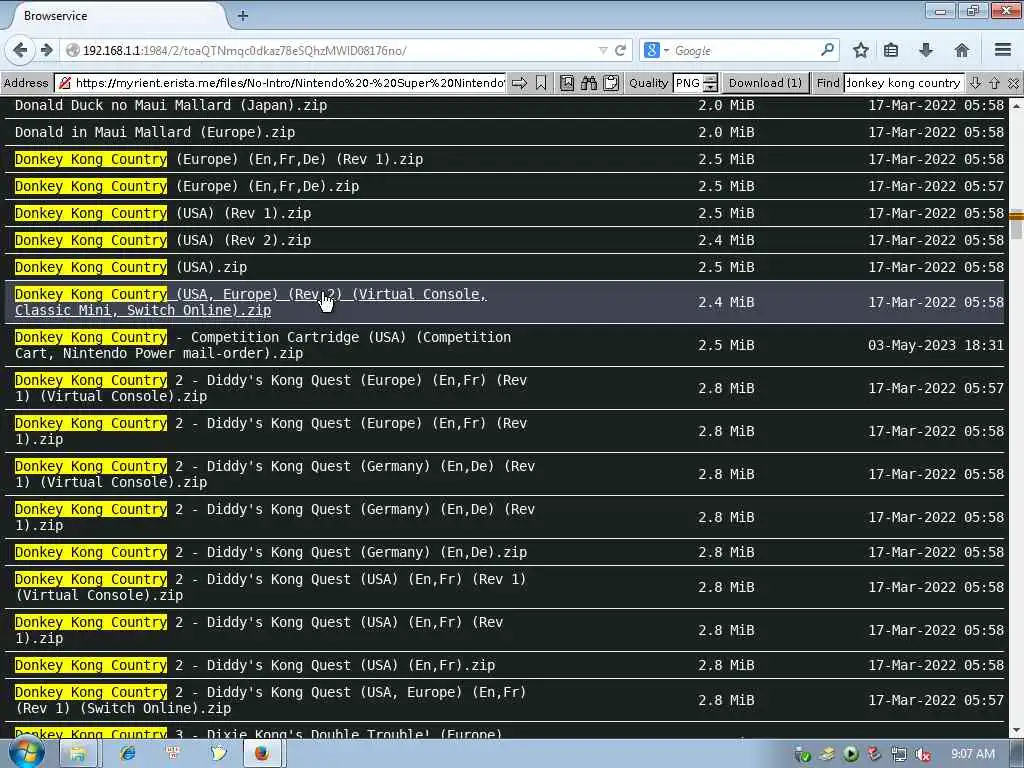The height and width of the screenshot is (768, 1024).
Task: Click the 2.4 MiB size for USA Rev 2
Action: coord(726,240)
